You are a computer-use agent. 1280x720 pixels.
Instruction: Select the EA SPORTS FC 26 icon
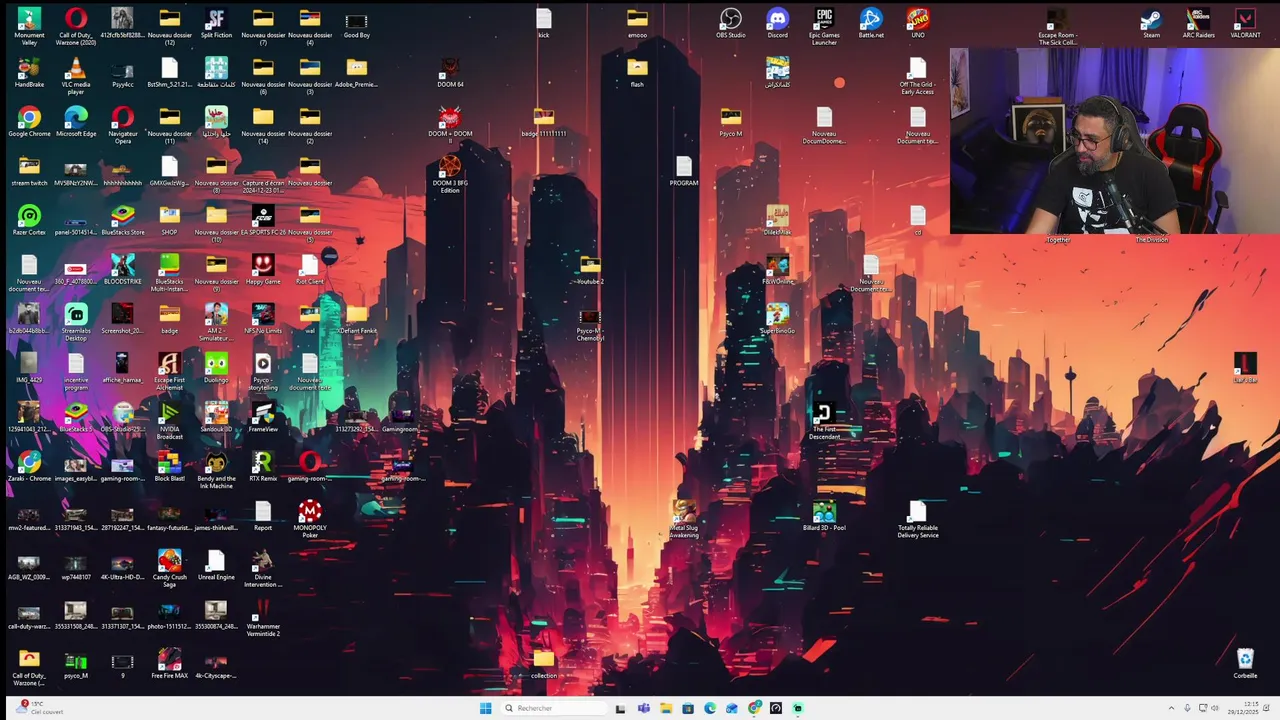[263, 220]
